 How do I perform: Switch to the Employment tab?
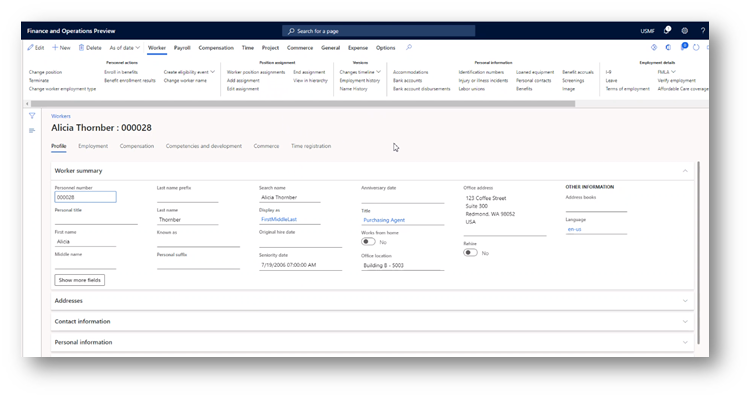pyautogui.click(x=93, y=146)
